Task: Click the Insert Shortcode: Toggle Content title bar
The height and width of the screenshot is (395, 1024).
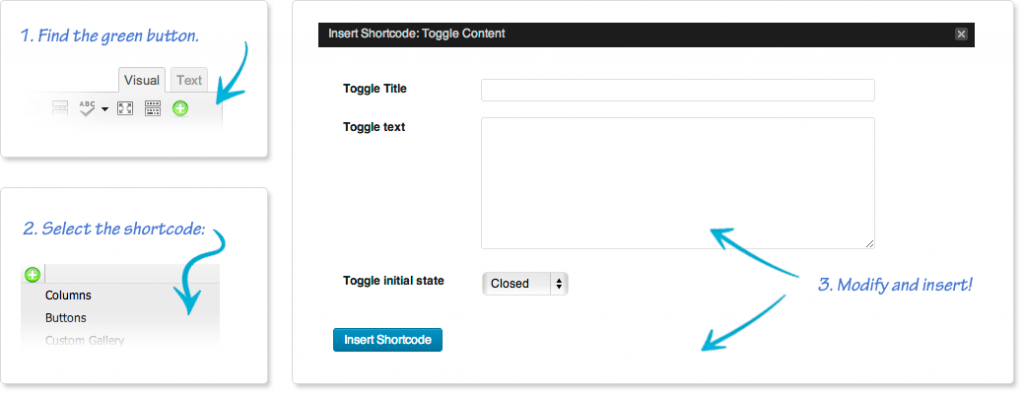Action: coord(646,34)
